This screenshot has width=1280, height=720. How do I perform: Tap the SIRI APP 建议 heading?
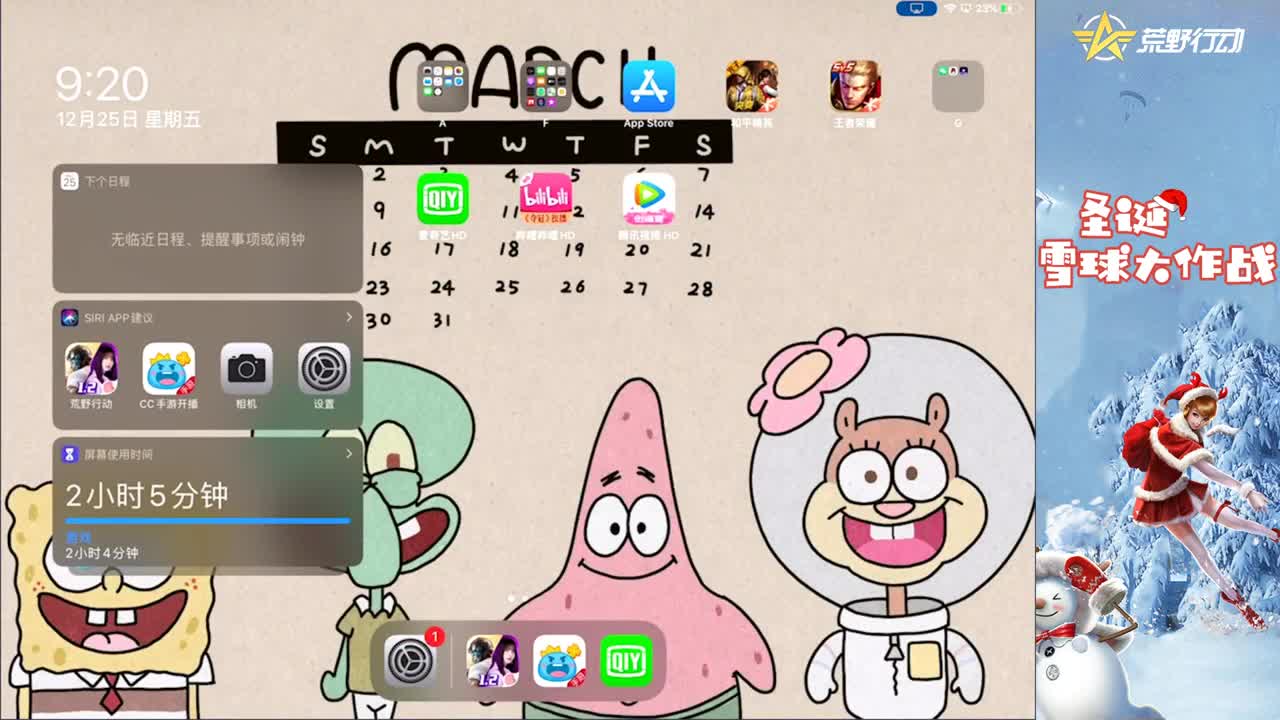119,318
